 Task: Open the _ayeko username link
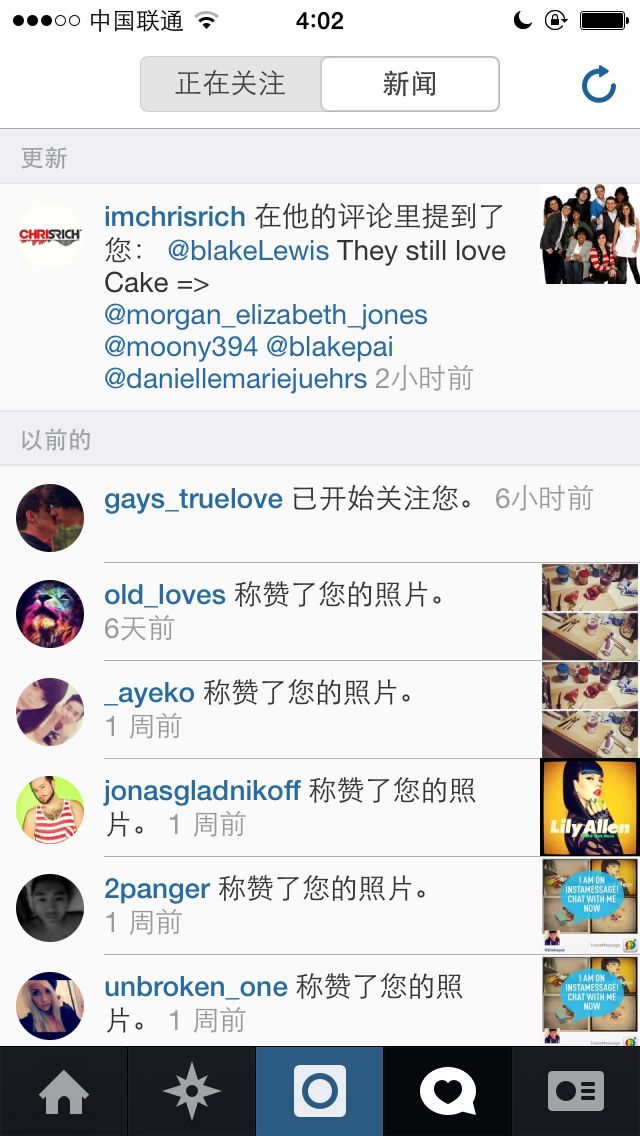pos(149,693)
